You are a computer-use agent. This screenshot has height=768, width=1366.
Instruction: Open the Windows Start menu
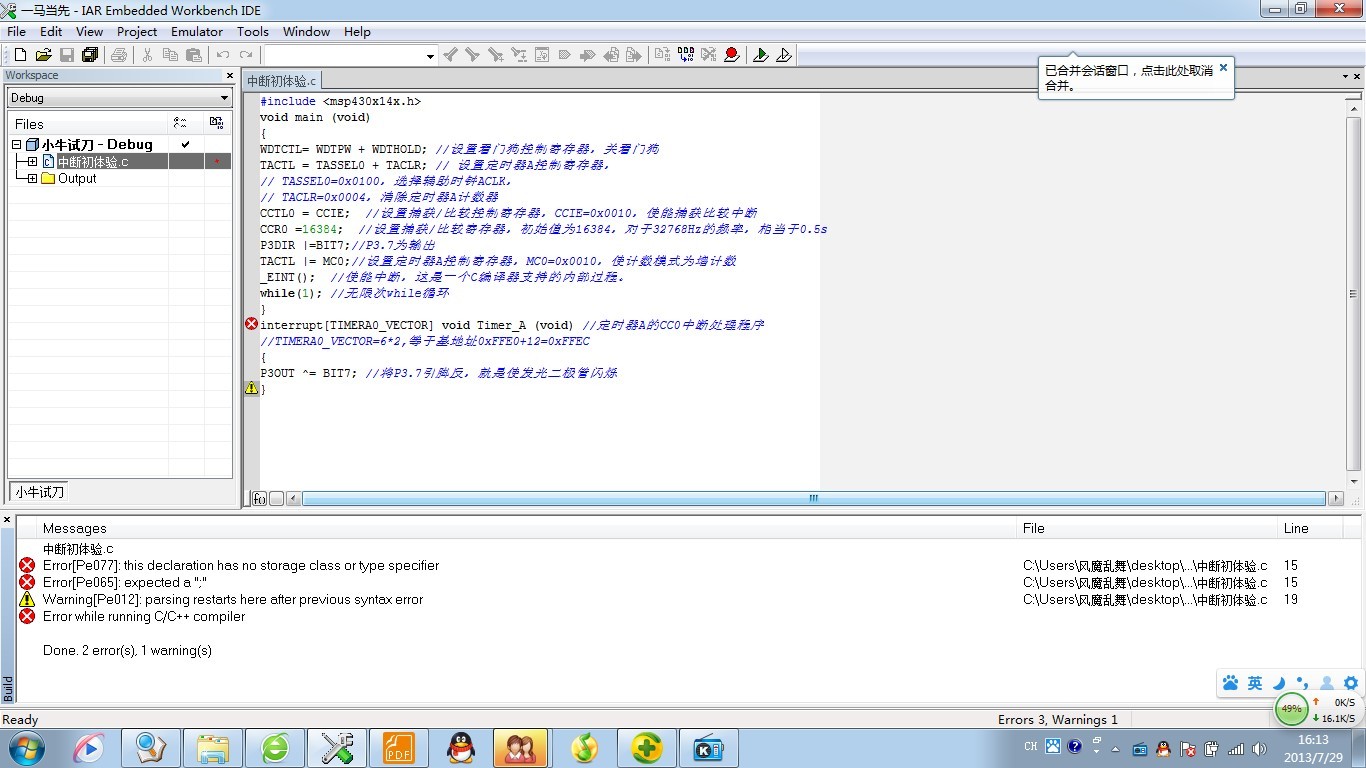tap(24, 748)
